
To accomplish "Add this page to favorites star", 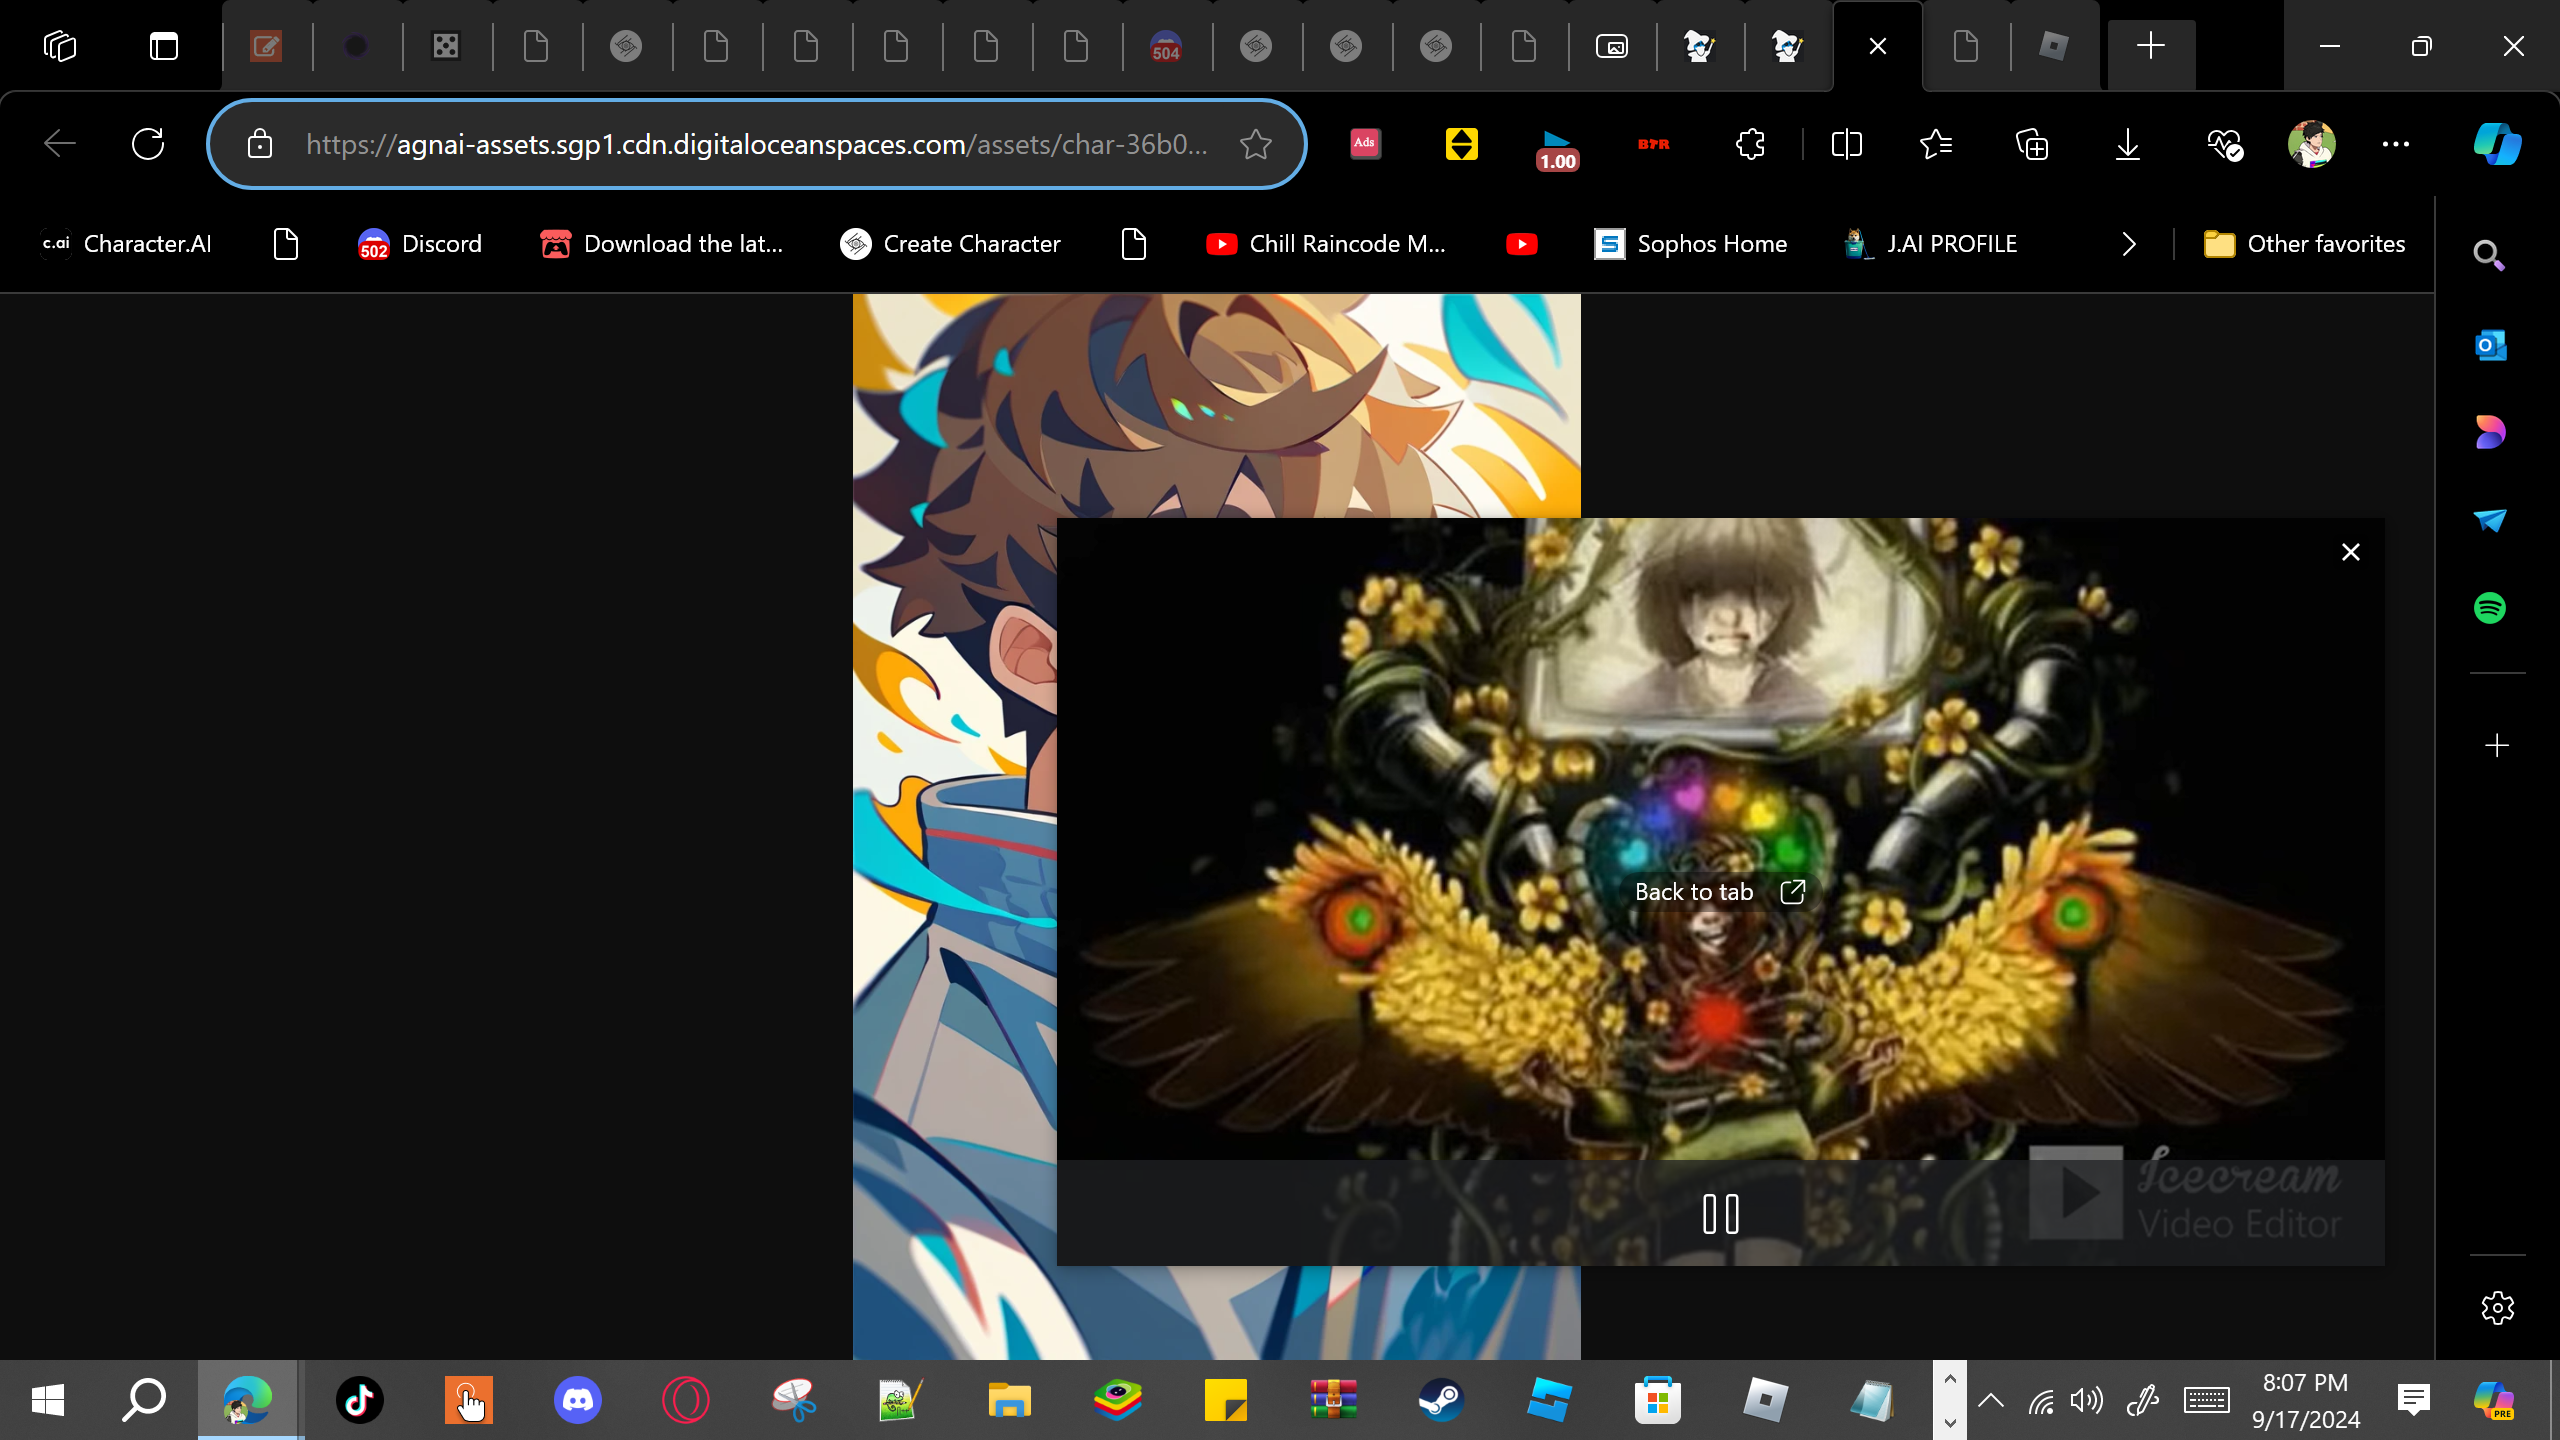I will click(1256, 144).
